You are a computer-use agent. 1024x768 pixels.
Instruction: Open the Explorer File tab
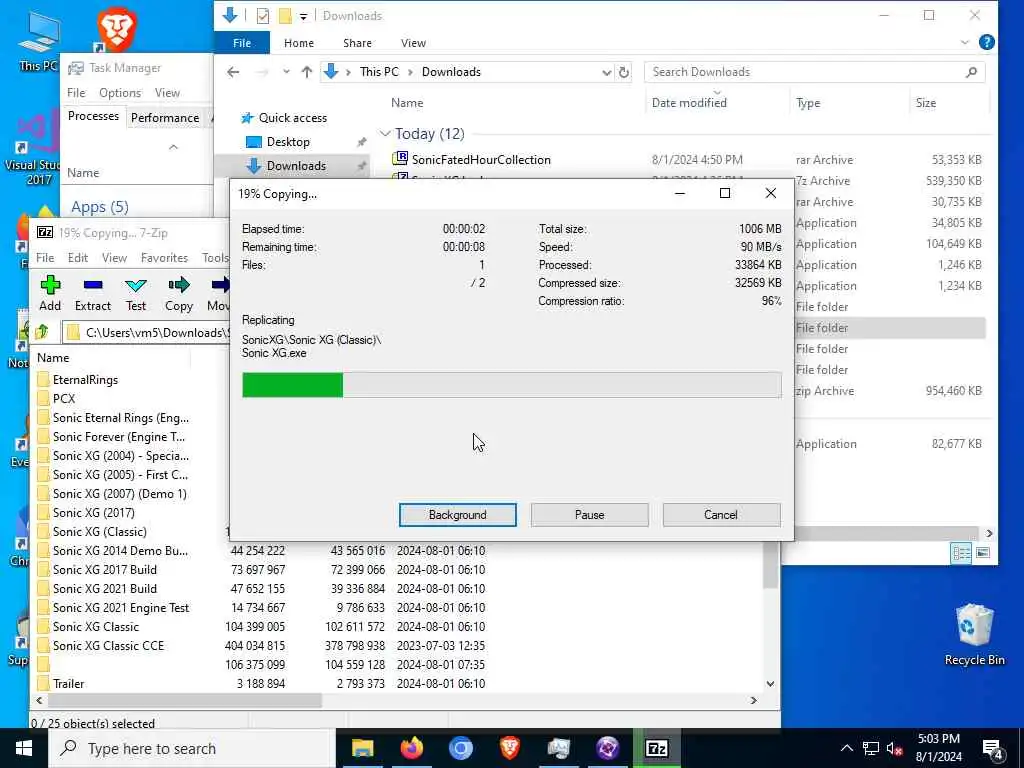pos(242,43)
